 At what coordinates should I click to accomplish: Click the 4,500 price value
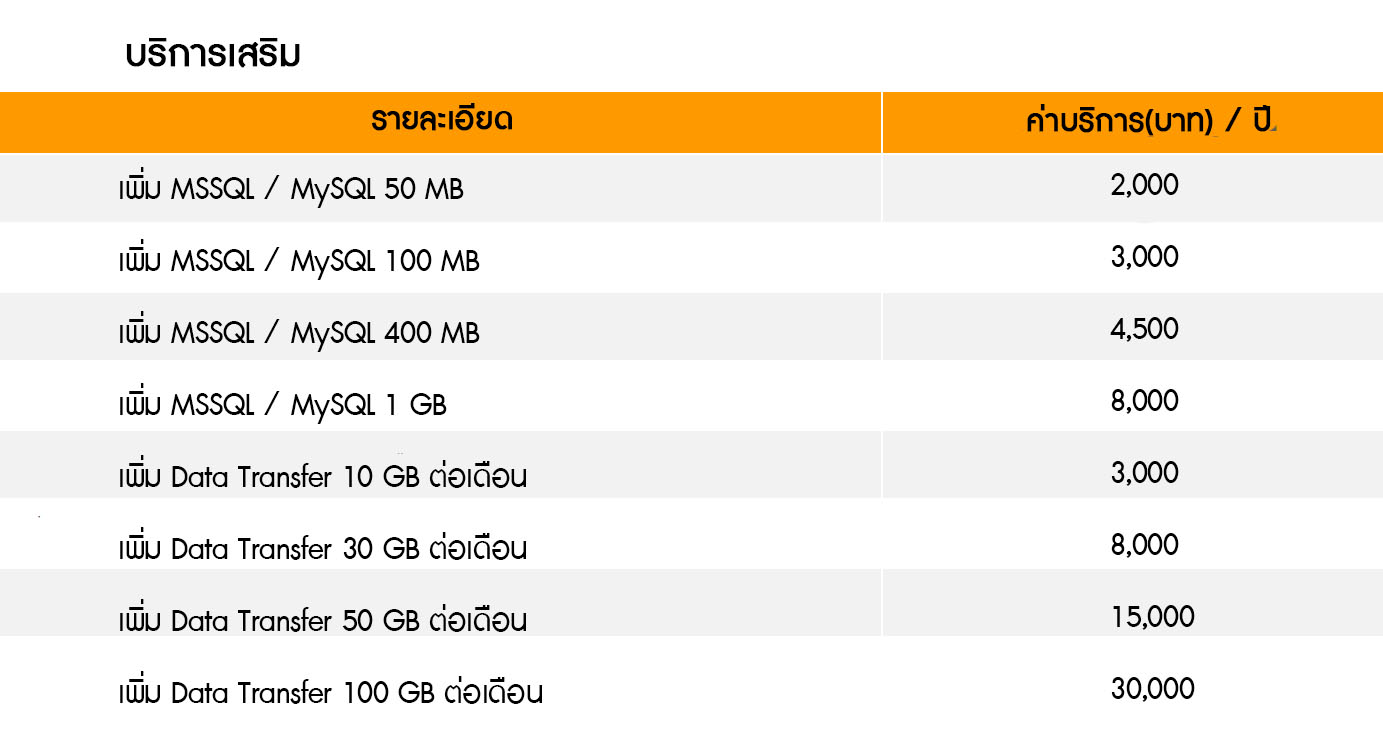point(1145,329)
